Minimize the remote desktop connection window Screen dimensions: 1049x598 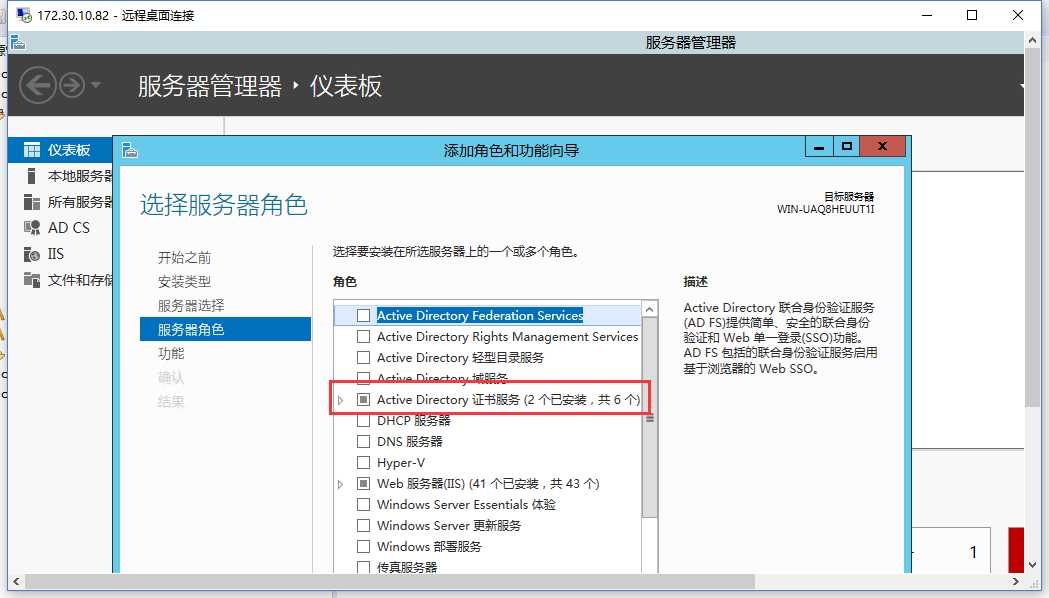927,15
